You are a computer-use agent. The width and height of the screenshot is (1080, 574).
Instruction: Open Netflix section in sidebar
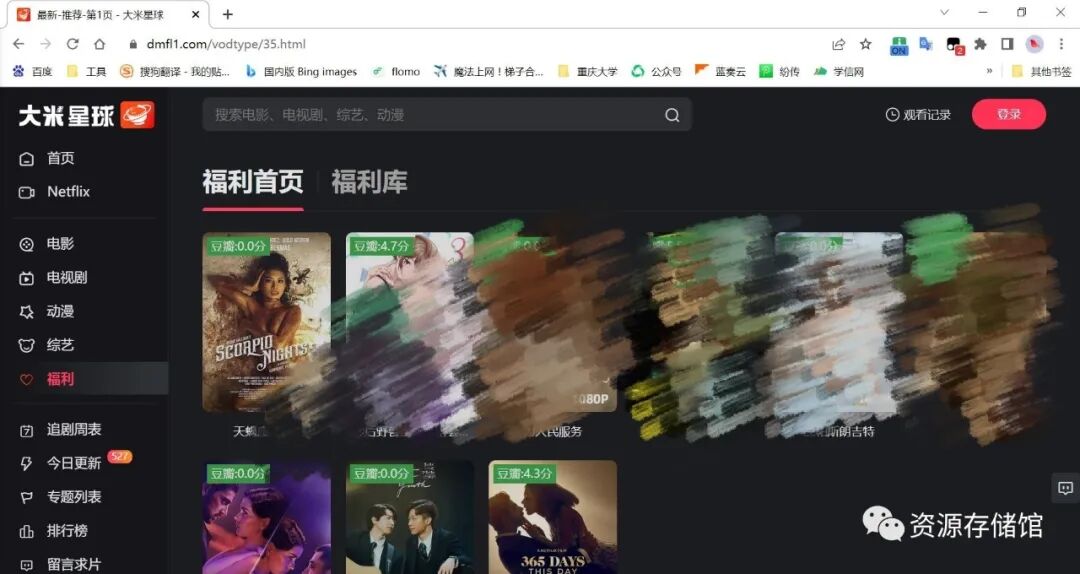(54, 192)
